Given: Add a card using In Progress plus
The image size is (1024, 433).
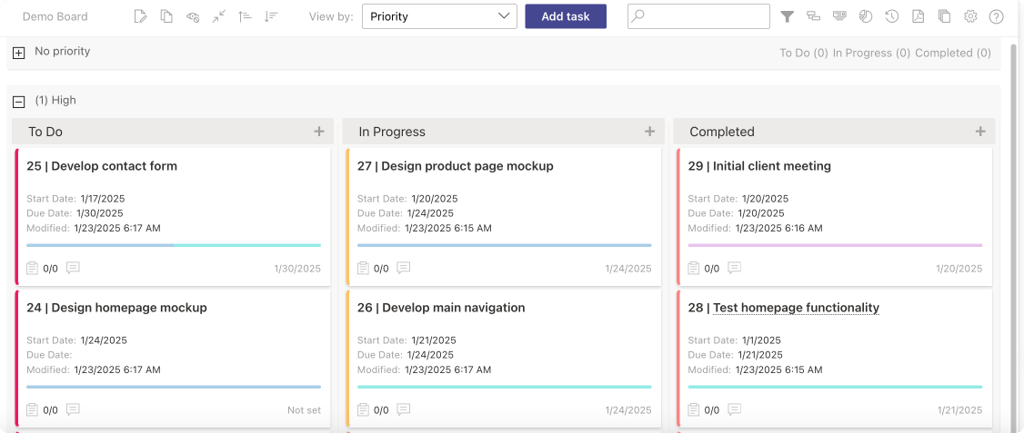Looking at the screenshot, I should [650, 131].
